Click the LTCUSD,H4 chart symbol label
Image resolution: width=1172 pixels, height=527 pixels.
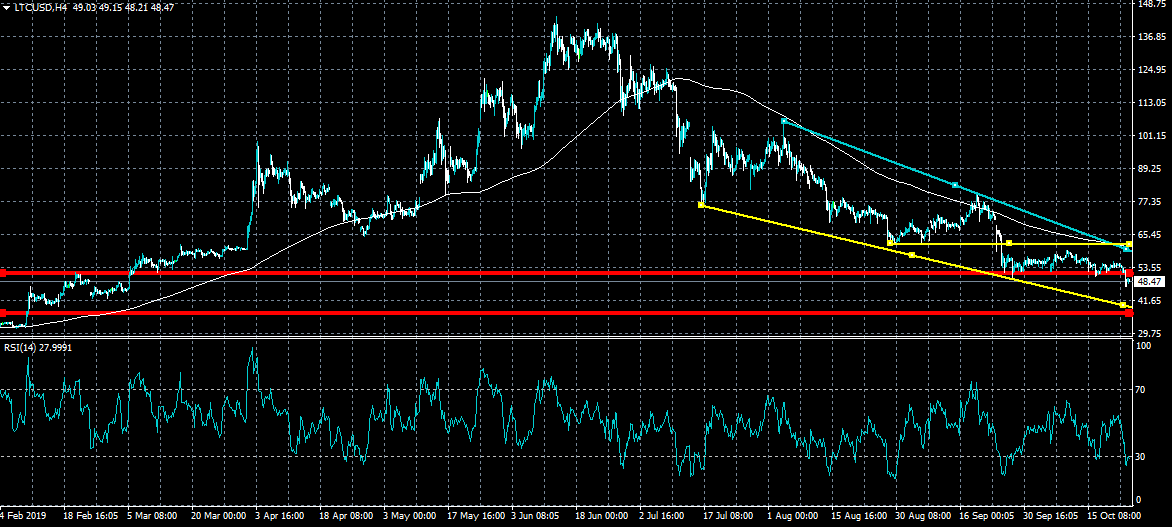click(x=40, y=7)
